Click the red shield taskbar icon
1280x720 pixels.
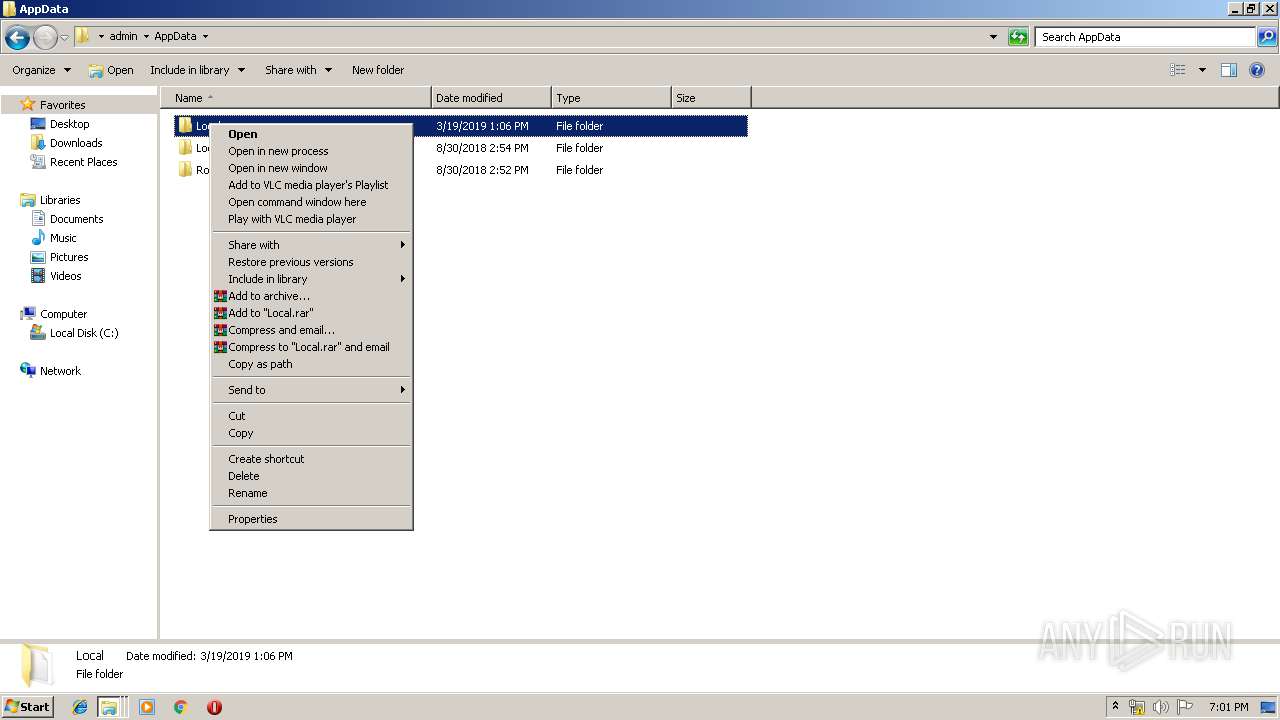tap(214, 707)
